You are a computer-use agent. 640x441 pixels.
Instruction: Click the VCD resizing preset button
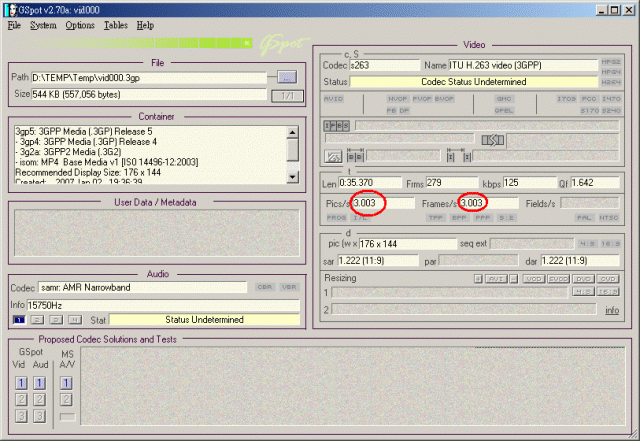[534, 279]
